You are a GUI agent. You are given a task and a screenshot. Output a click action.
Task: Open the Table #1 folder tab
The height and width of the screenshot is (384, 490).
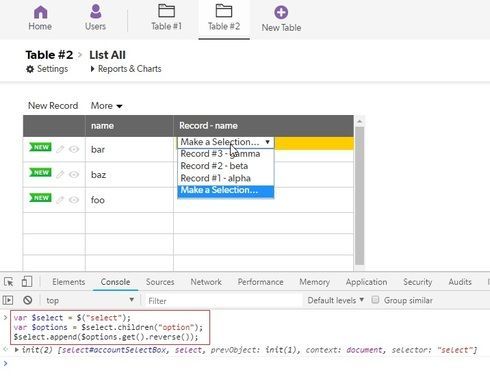point(166,18)
